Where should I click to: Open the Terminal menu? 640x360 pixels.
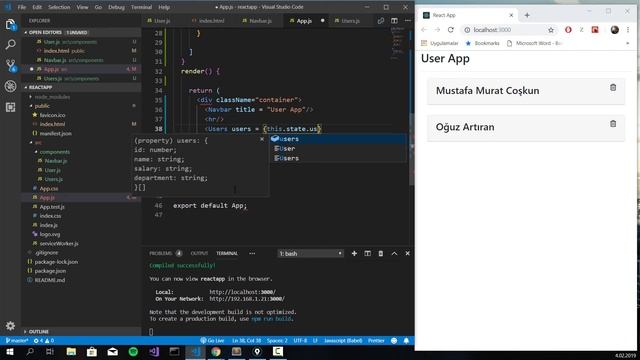(x=141, y=7)
